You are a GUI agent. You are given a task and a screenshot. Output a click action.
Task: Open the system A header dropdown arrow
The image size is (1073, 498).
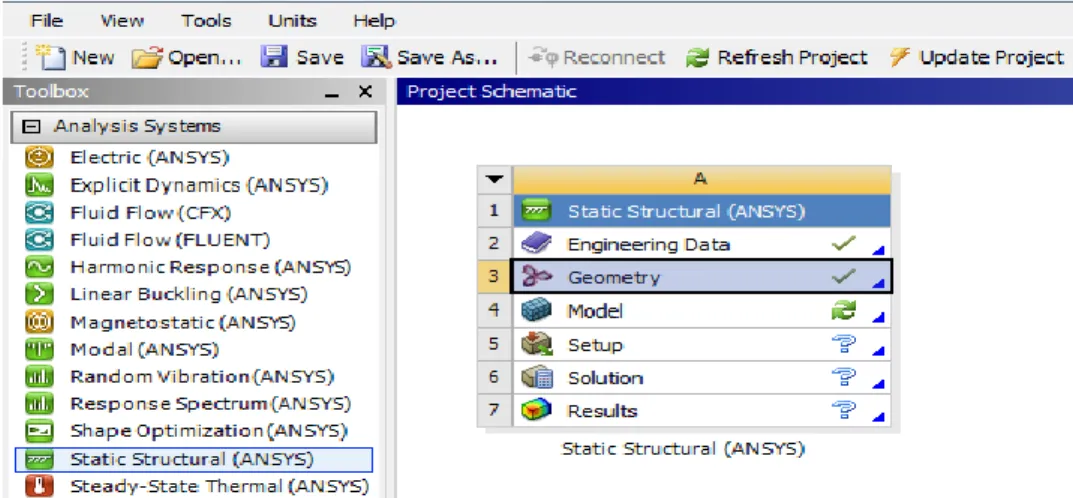(x=494, y=179)
